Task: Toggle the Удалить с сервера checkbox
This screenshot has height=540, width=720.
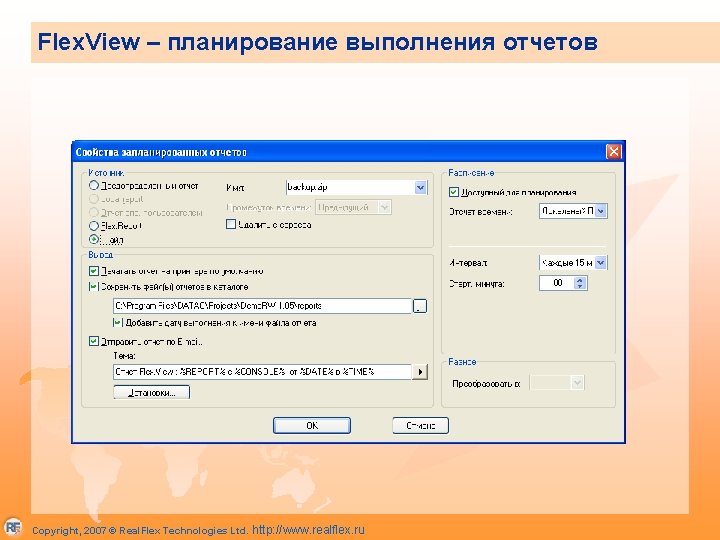Action: 231,224
